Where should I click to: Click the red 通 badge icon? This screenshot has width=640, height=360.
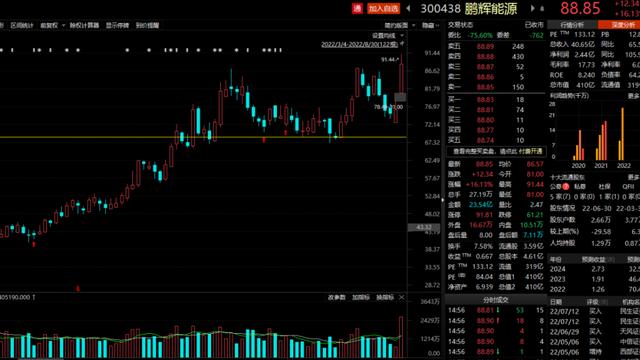[357, 8]
